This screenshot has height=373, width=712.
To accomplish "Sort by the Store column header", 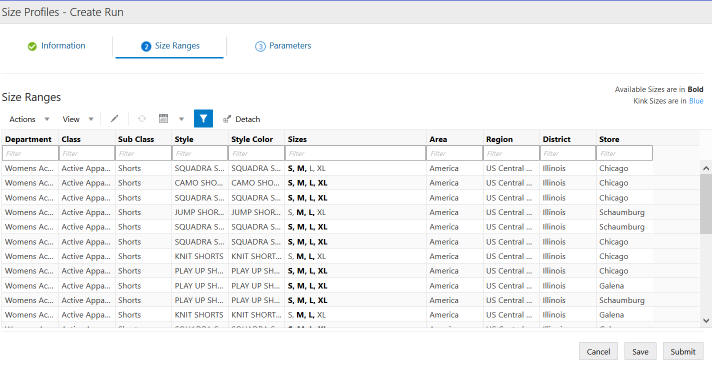I will click(609, 139).
